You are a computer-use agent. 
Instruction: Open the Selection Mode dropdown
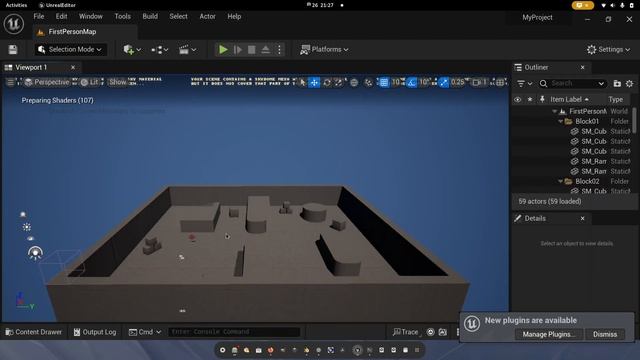coord(70,49)
